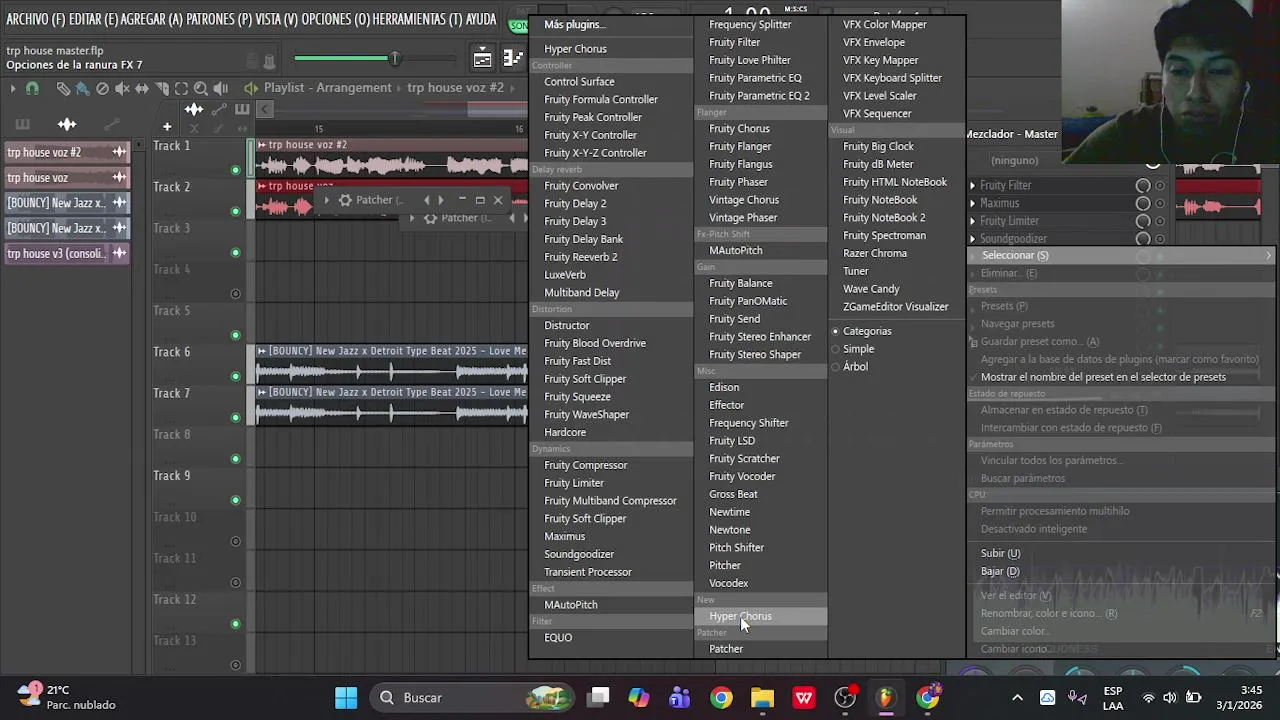
Task: Click the left arrow scroll button above timeline
Action: 265,109
